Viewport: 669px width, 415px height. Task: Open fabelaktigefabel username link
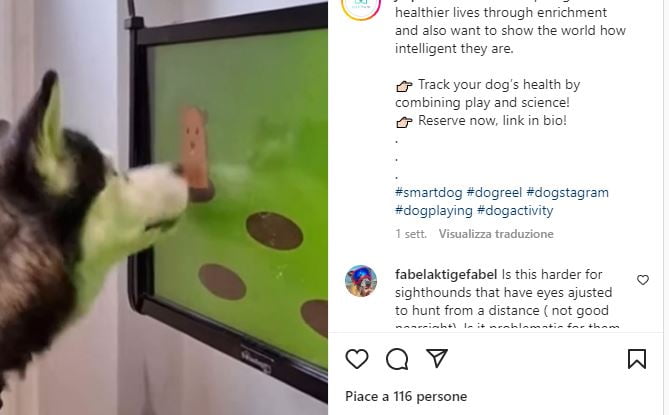(x=446, y=274)
